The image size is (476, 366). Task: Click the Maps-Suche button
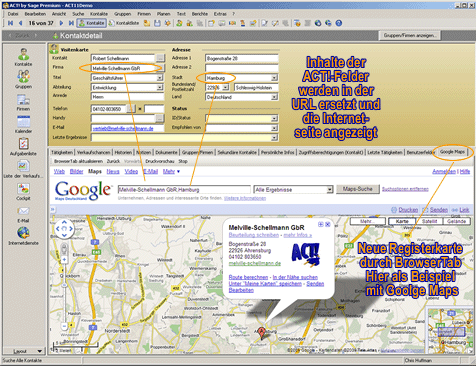point(358,189)
